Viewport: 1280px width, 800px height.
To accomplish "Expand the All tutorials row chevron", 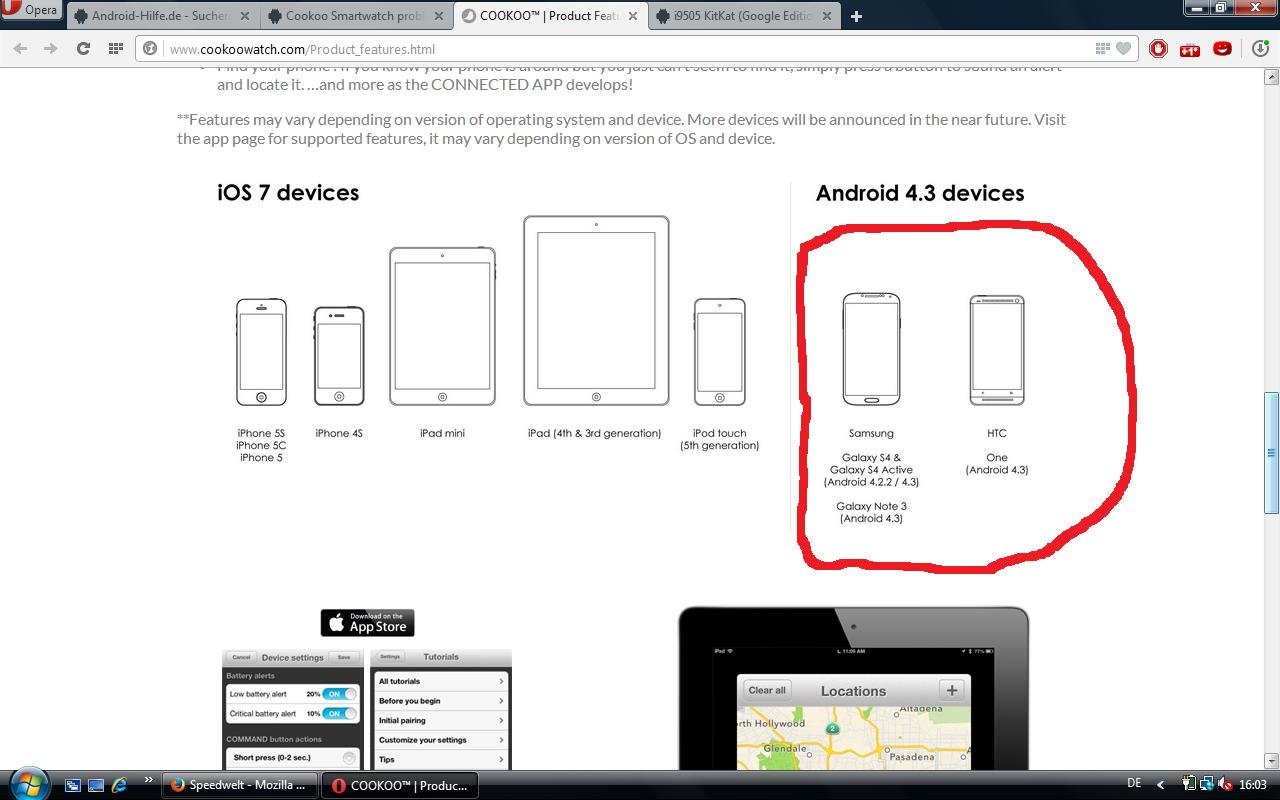I will 501,681.
